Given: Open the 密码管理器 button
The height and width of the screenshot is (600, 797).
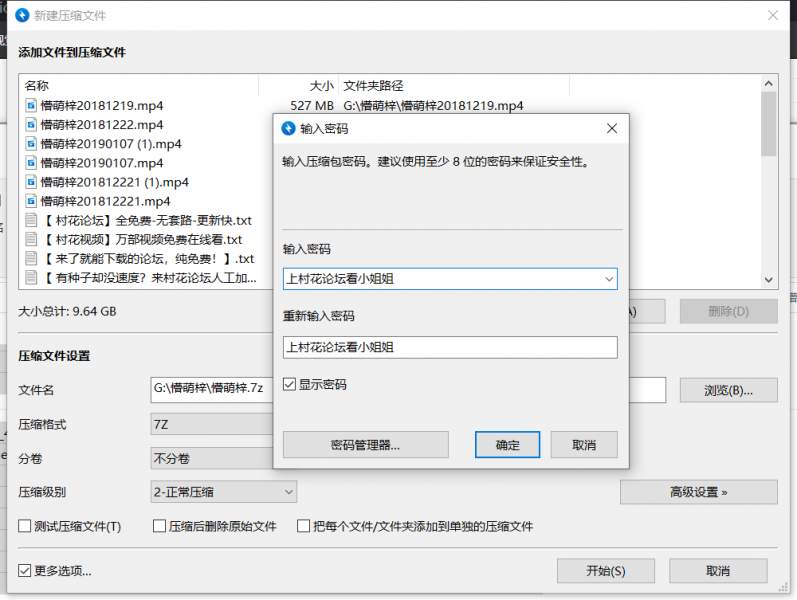Looking at the screenshot, I should coord(365,445).
